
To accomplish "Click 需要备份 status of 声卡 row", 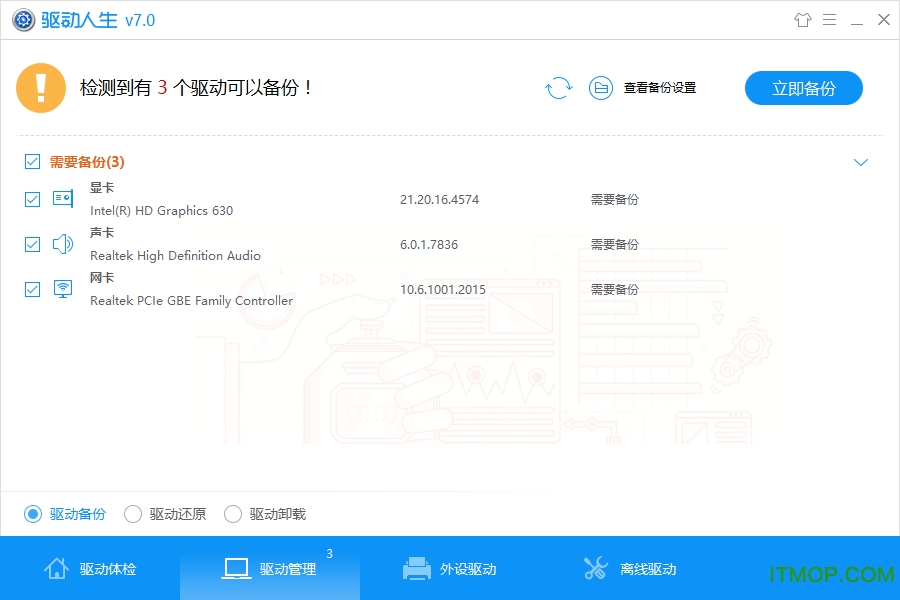I will [615, 245].
